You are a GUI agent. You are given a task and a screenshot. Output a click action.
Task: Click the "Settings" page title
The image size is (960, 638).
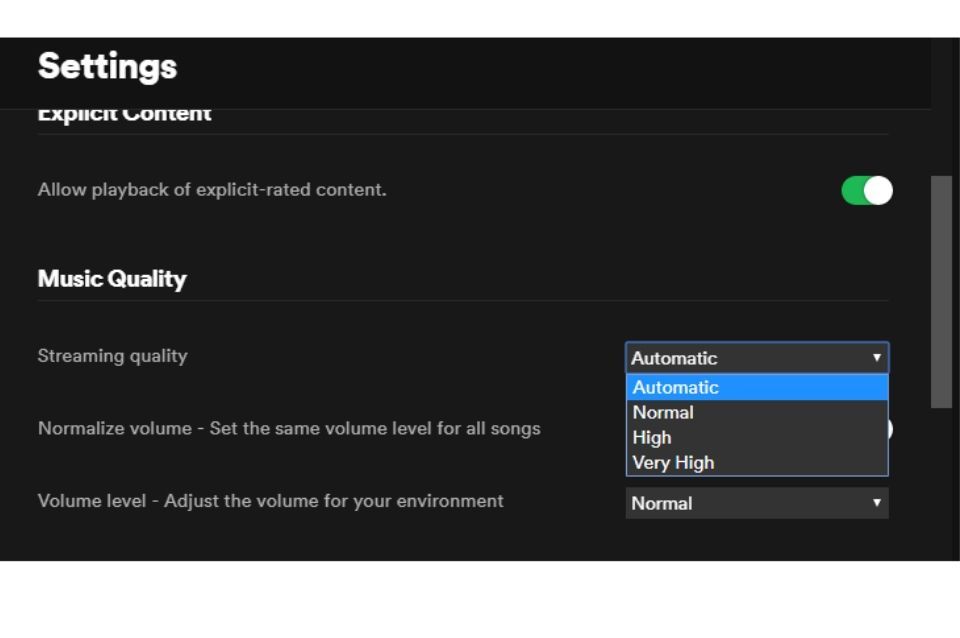[x=106, y=66]
